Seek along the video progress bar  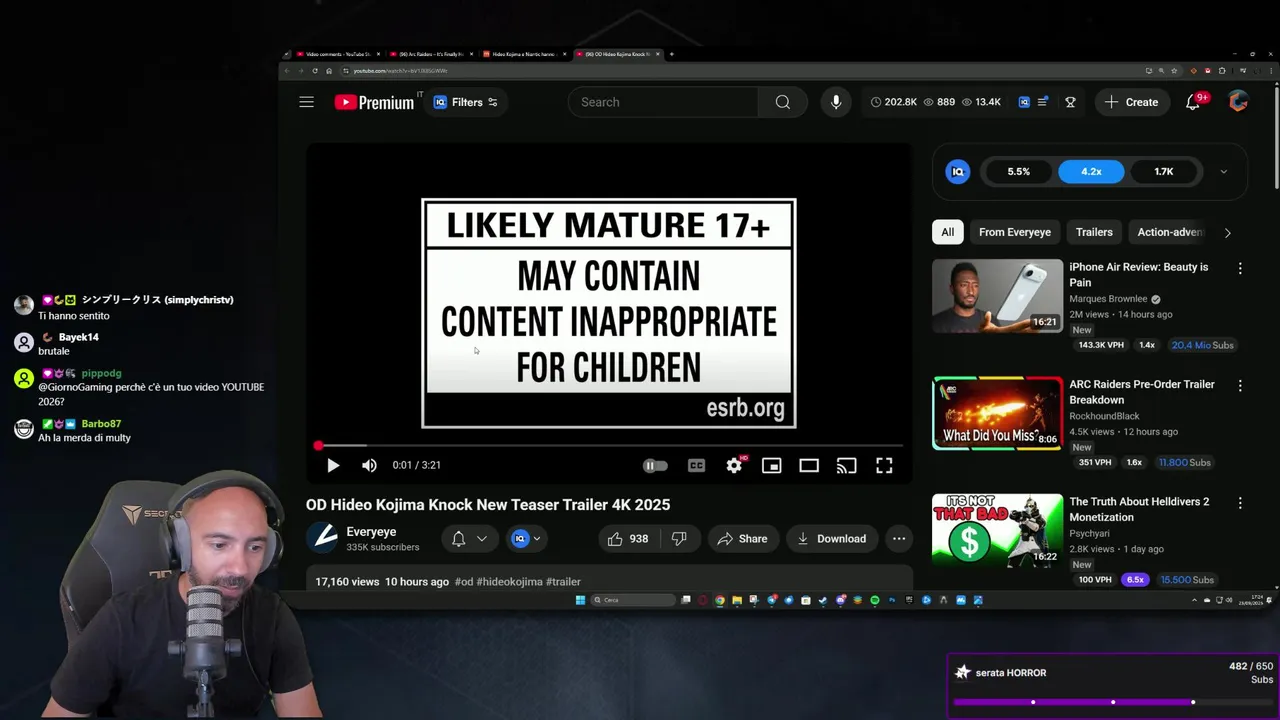(x=609, y=446)
